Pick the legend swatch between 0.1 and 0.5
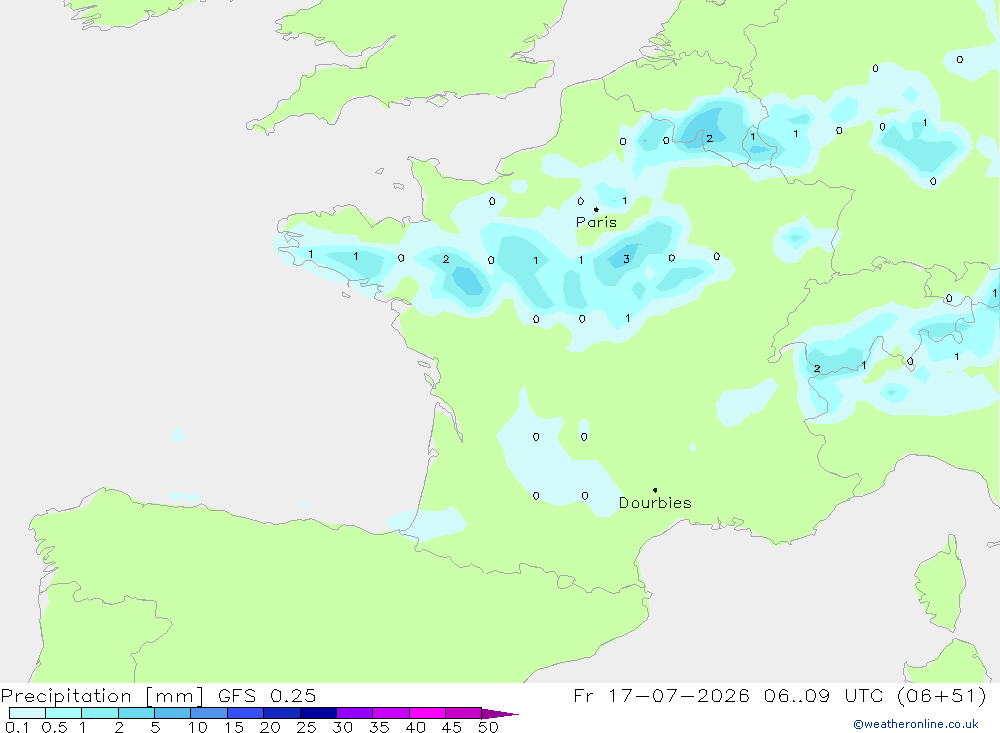This screenshot has width=1000, height=733. pyautogui.click(x=27, y=713)
